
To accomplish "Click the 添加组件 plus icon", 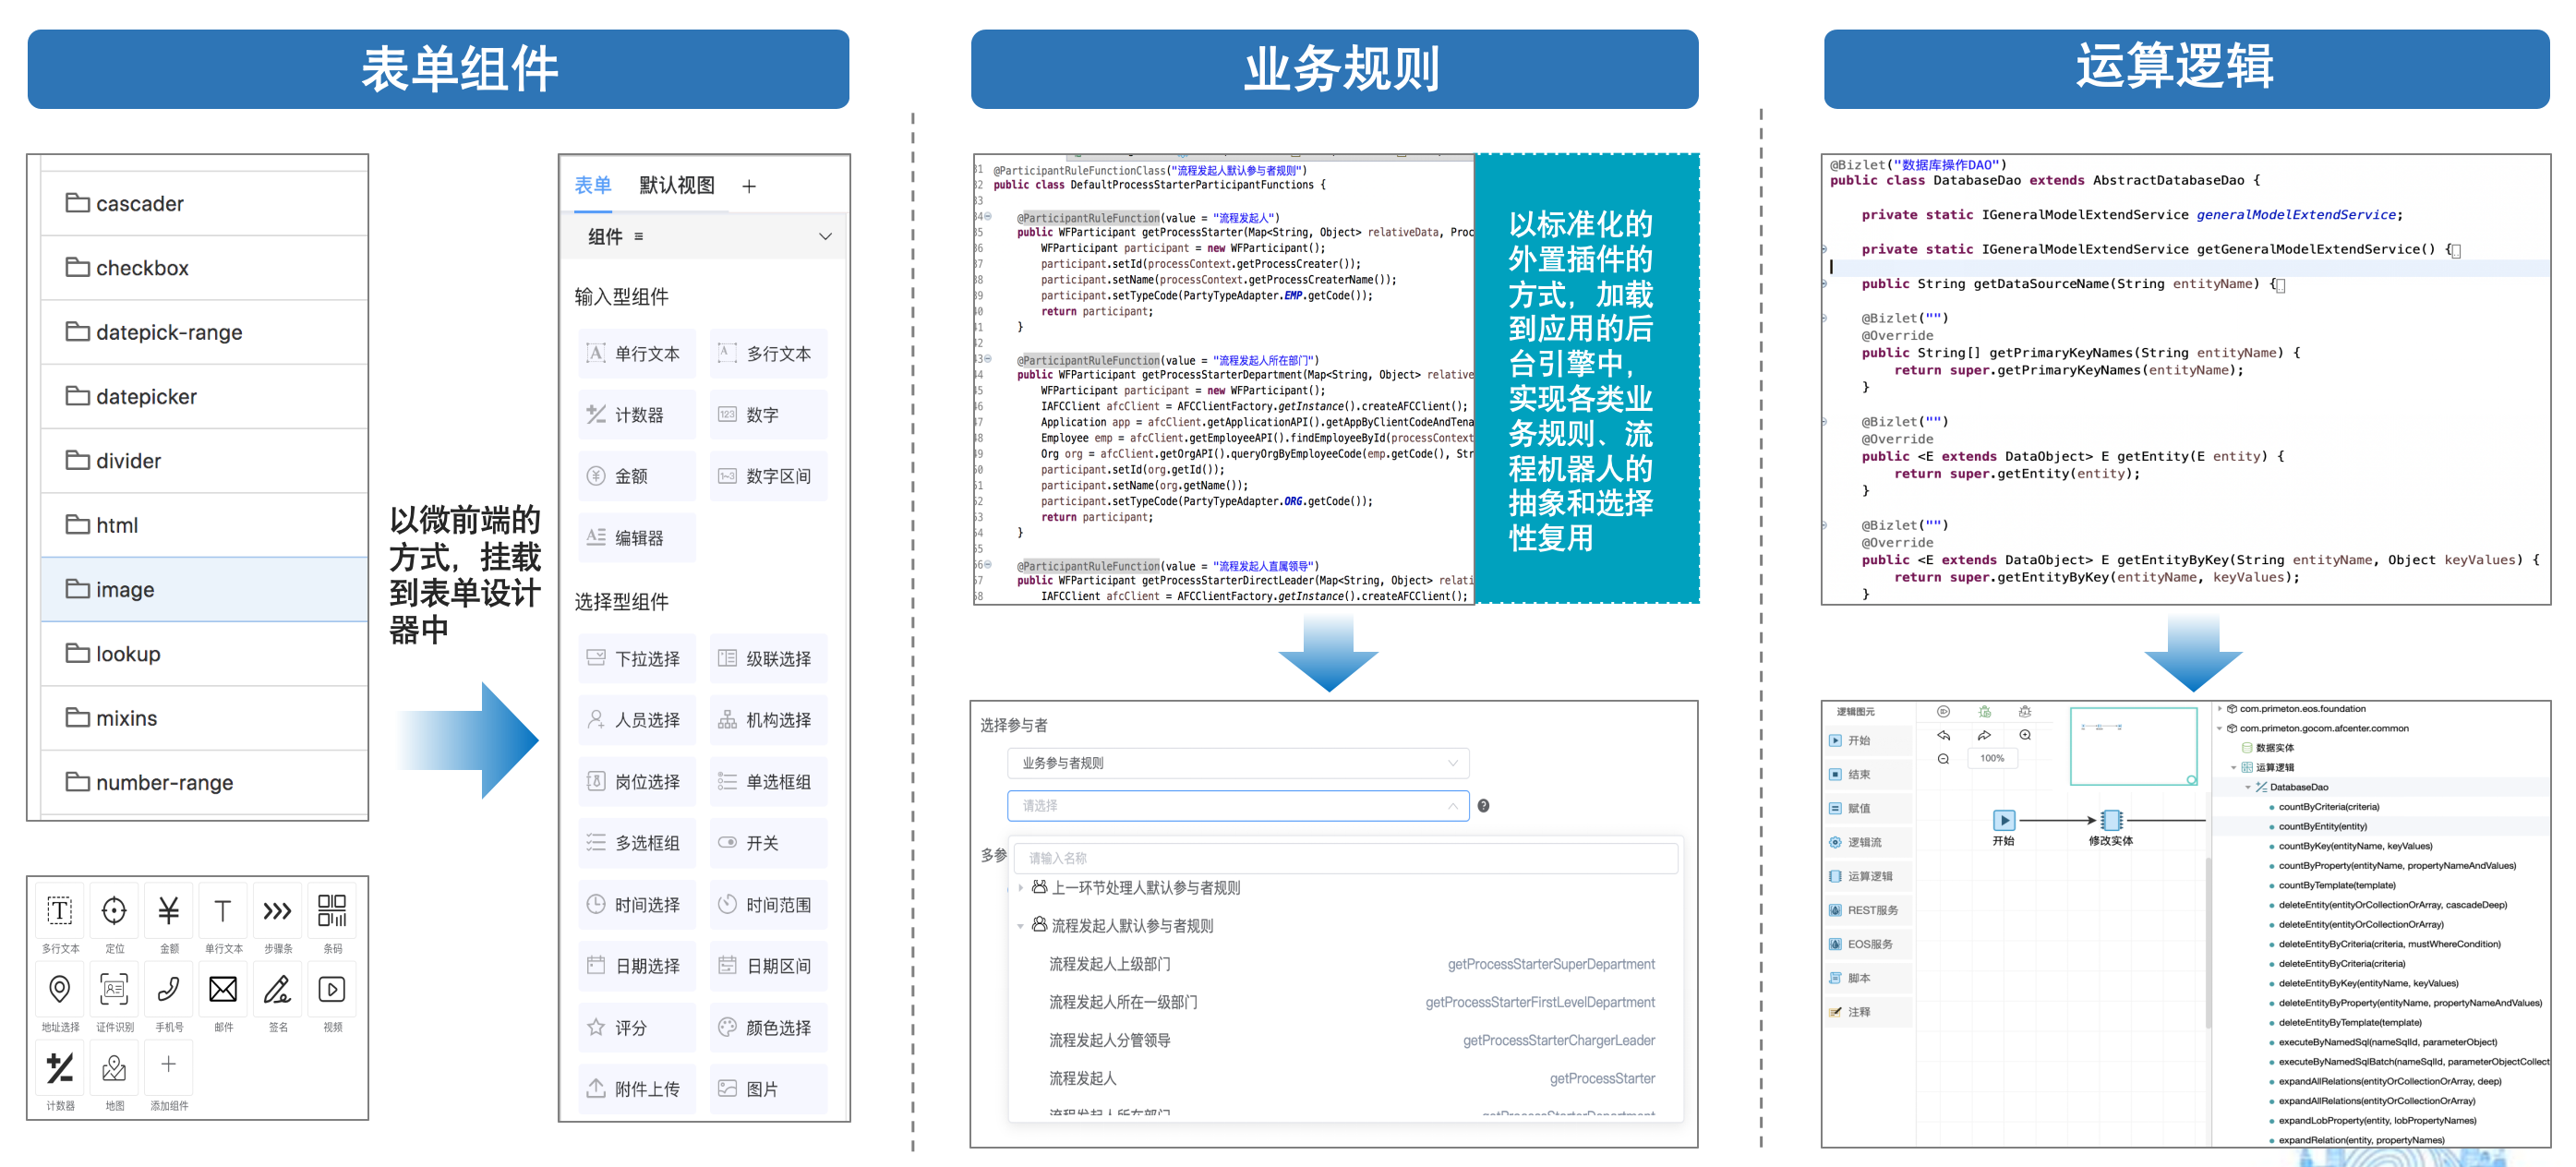I will [x=168, y=1064].
